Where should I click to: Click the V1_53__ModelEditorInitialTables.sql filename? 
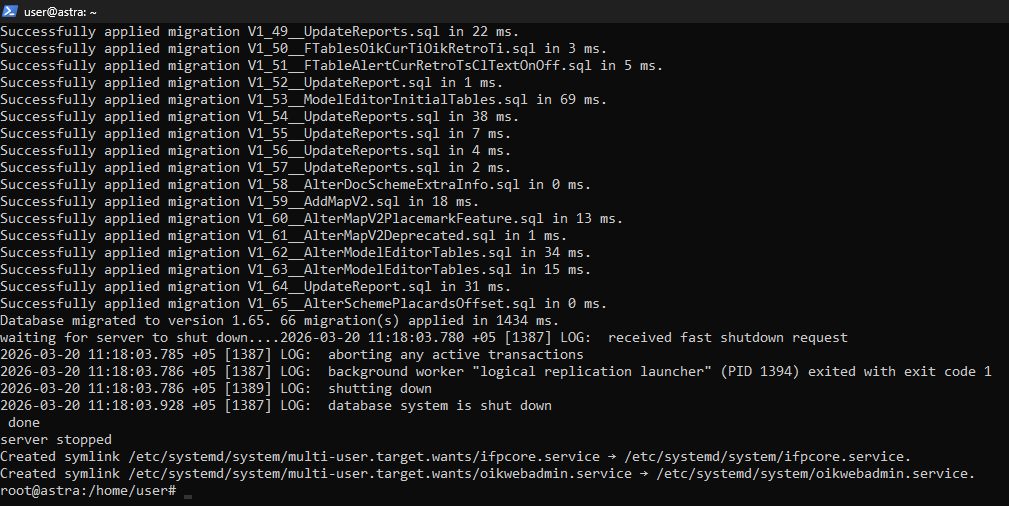(391, 100)
